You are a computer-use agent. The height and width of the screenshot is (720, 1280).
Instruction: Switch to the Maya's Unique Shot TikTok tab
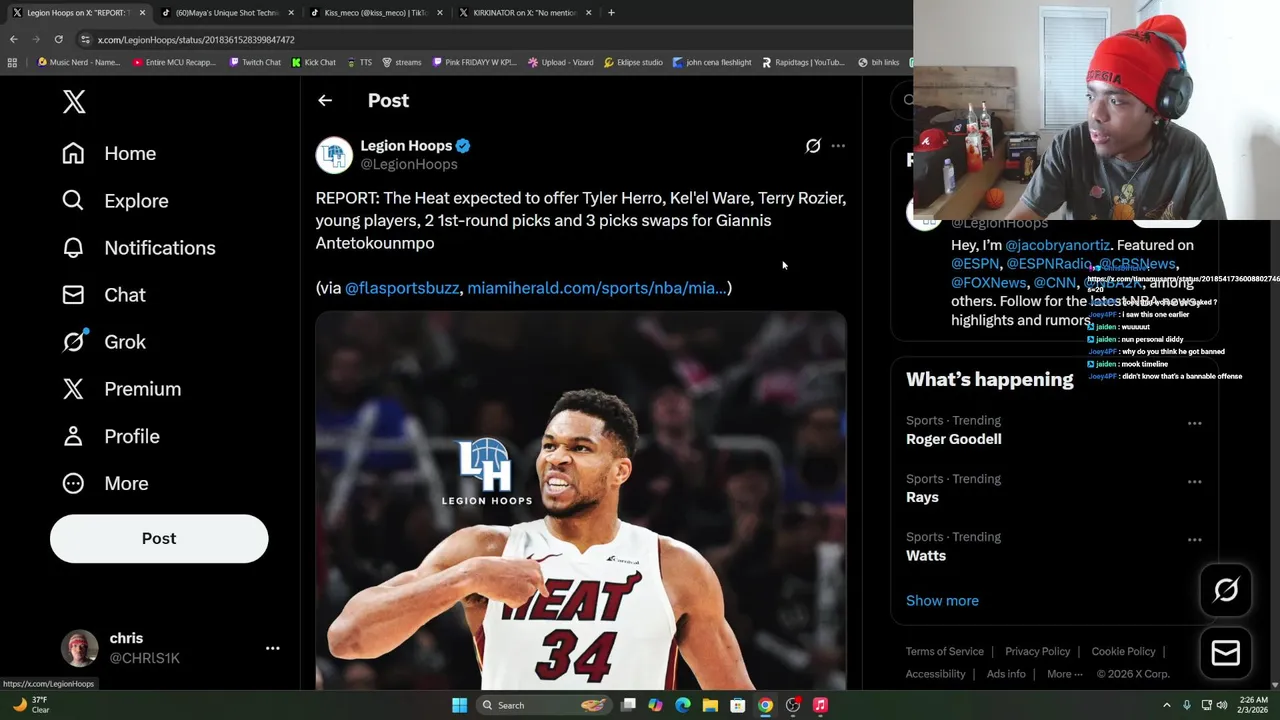click(x=227, y=13)
